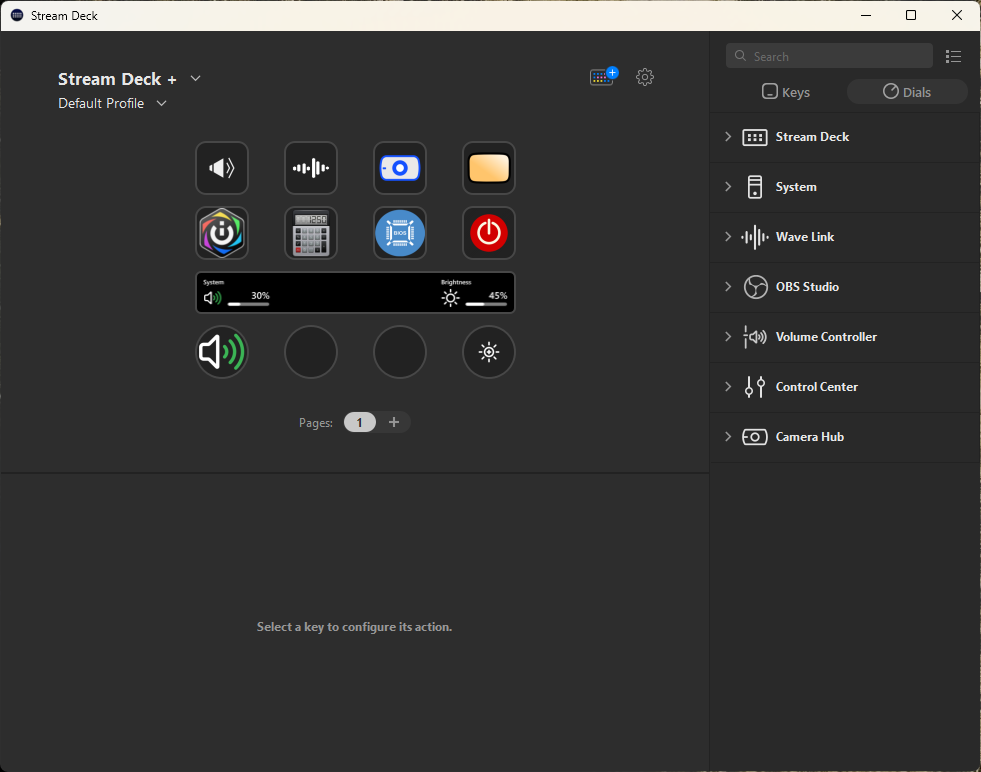This screenshot has height=772, width=981.
Task: Select the red power button key
Action: coord(489,233)
